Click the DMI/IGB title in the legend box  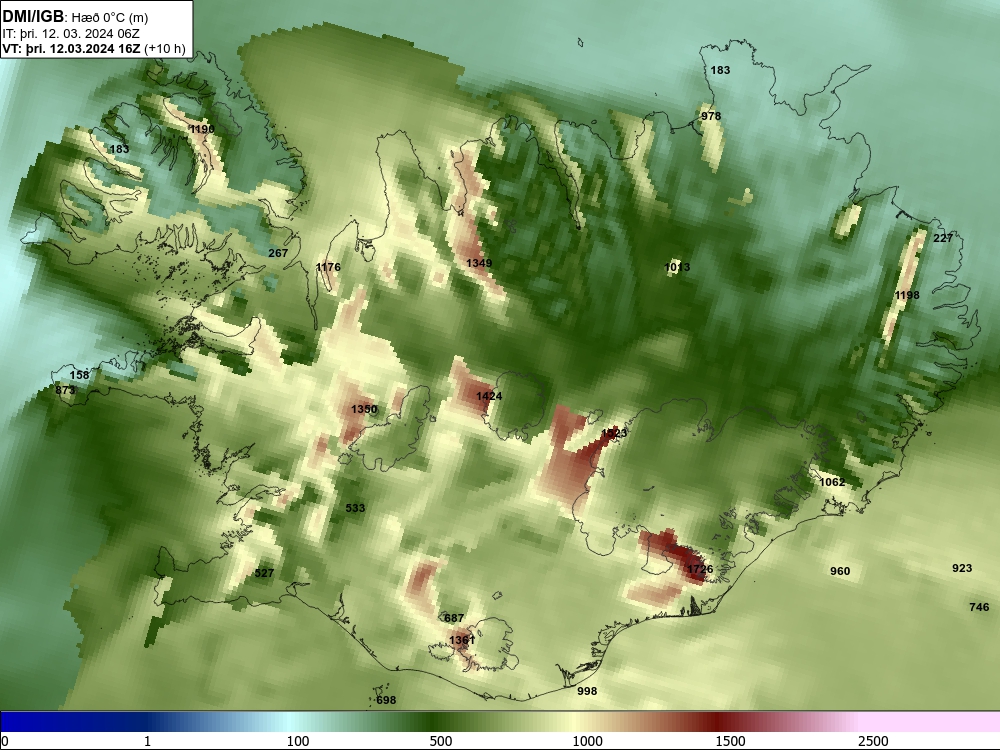[x=33, y=17]
